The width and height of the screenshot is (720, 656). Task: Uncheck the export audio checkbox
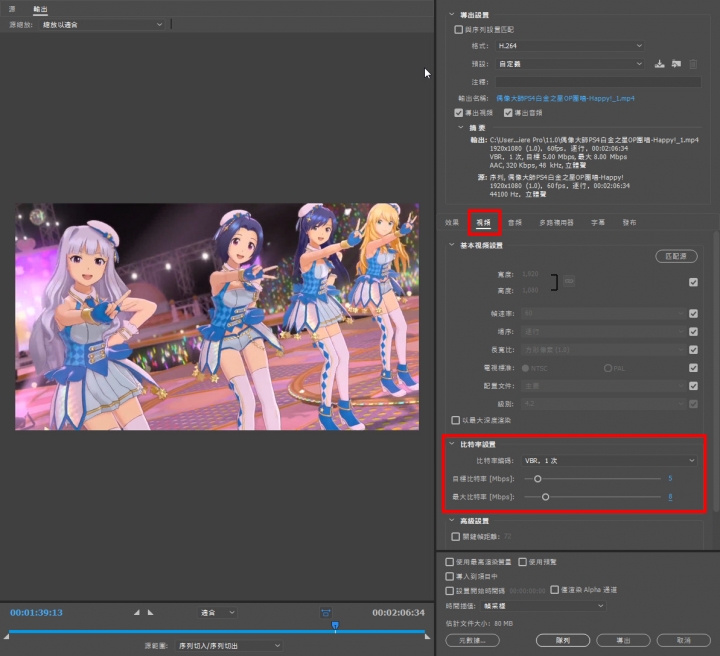tap(508, 112)
